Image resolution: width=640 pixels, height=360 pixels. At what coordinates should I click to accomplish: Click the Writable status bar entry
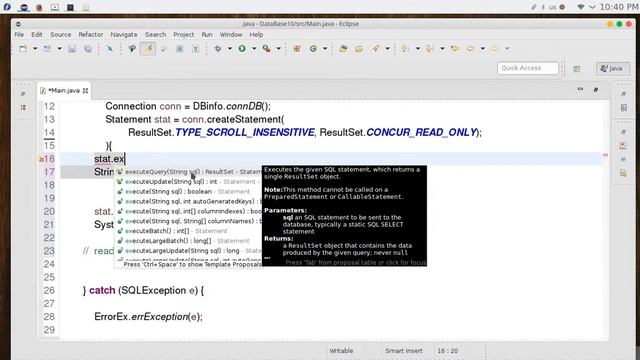coord(341,351)
